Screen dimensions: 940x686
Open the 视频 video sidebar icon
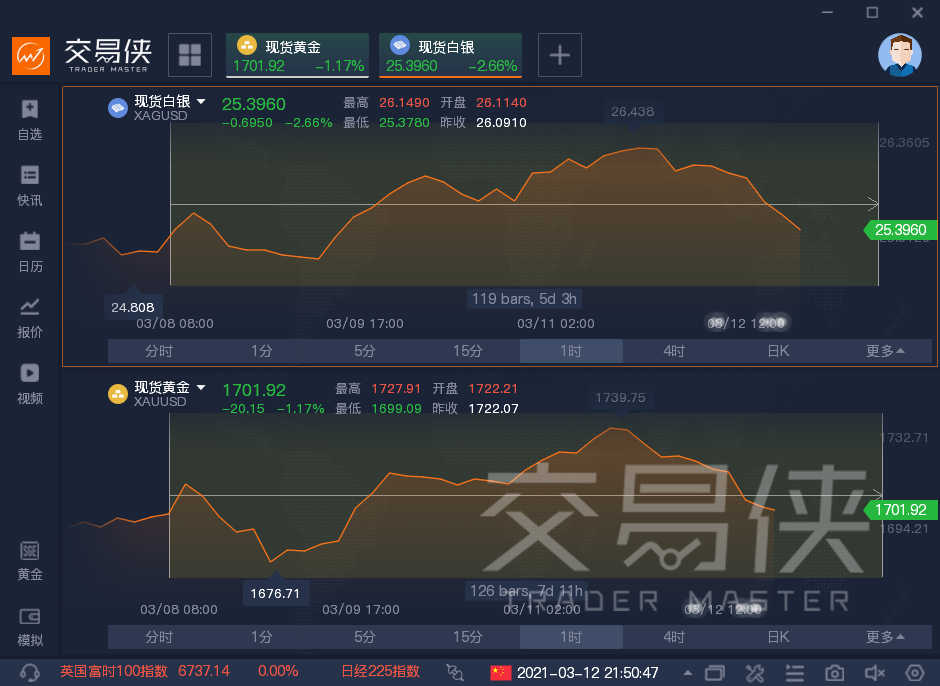(x=29, y=384)
